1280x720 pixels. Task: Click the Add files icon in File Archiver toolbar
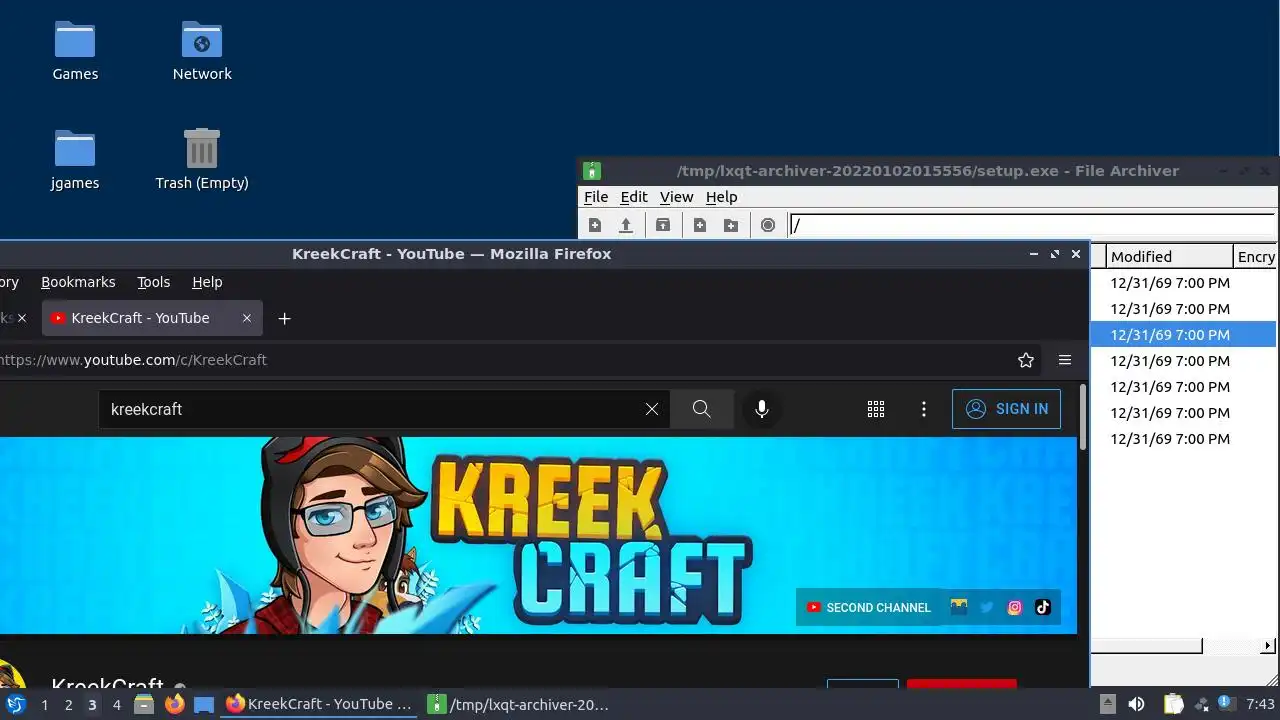(700, 225)
